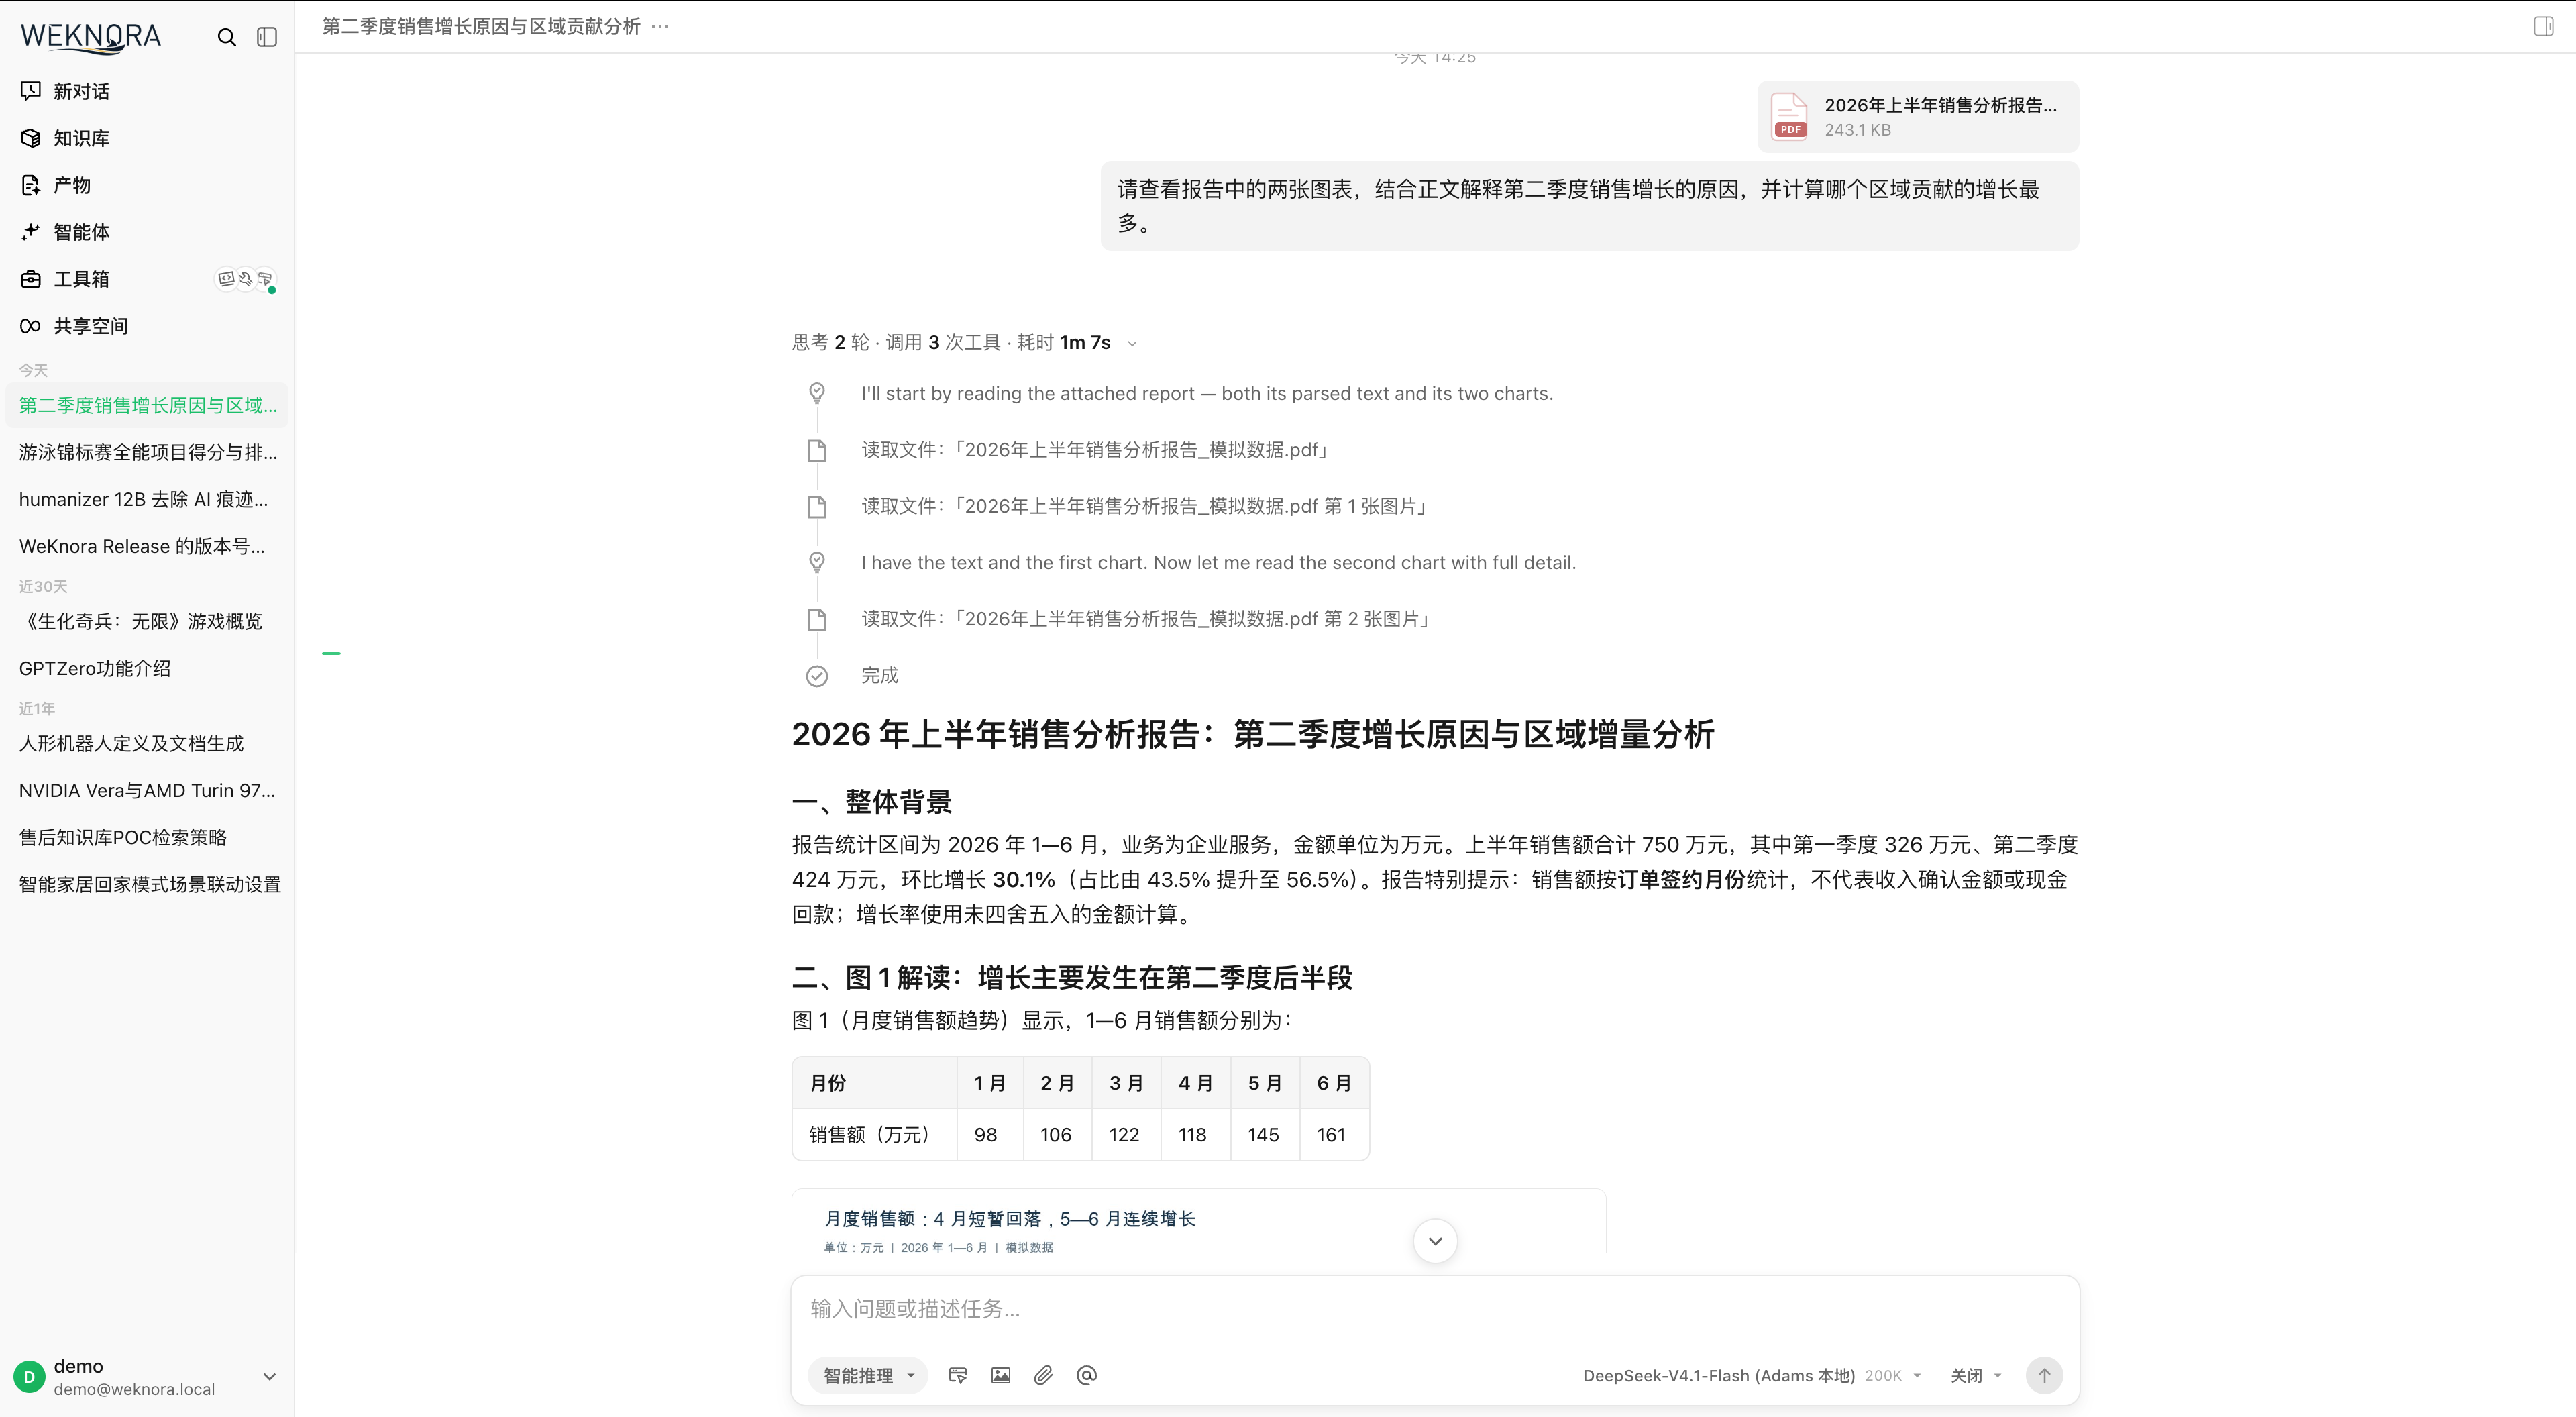The image size is (2576, 1417).
Task: Go to 产物 section
Action: click(147, 185)
